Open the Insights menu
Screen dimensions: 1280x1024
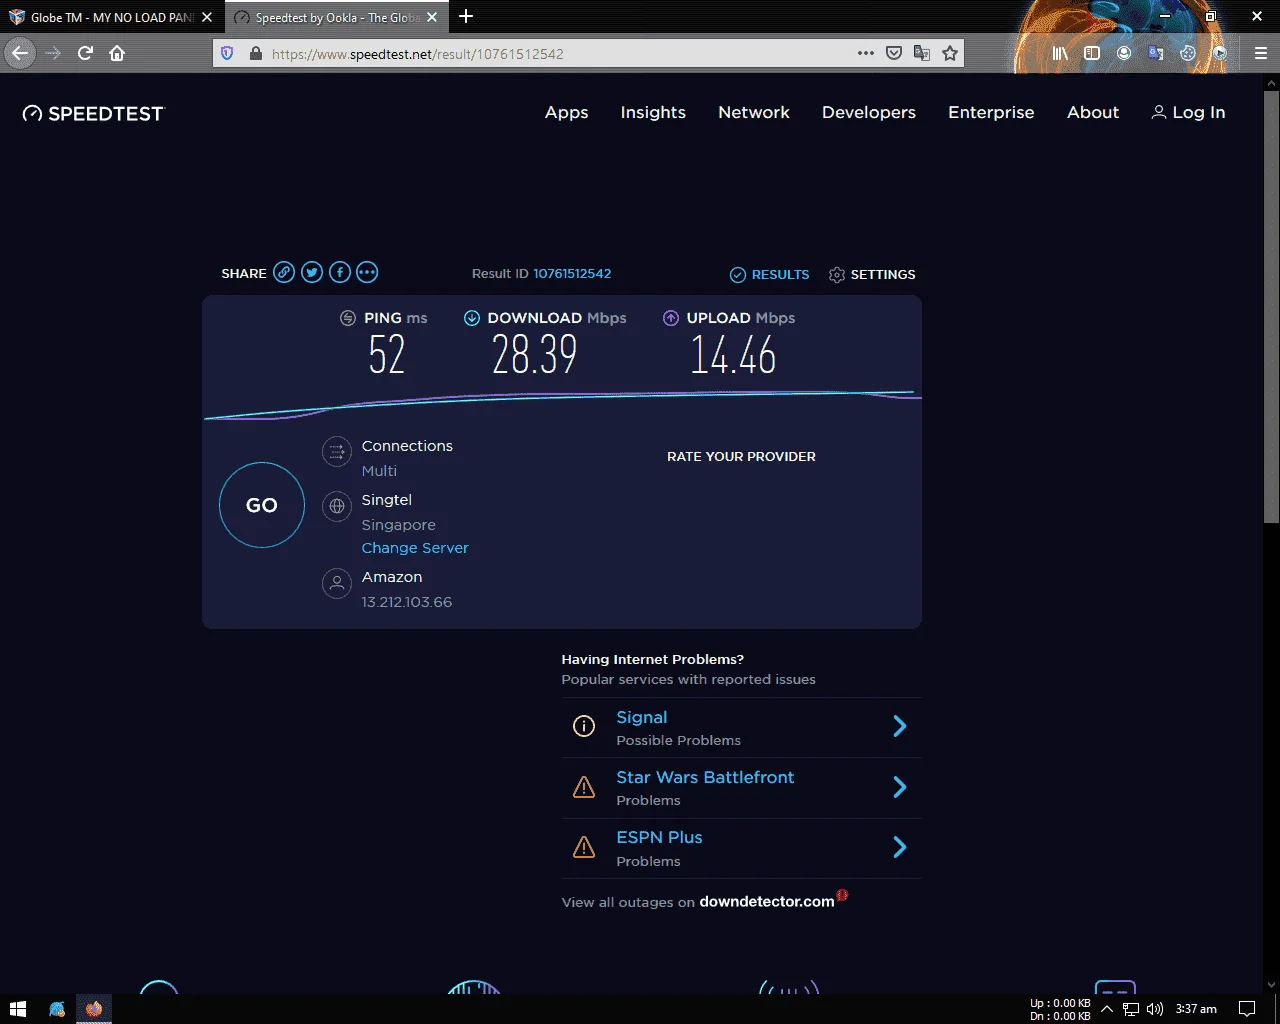click(653, 112)
